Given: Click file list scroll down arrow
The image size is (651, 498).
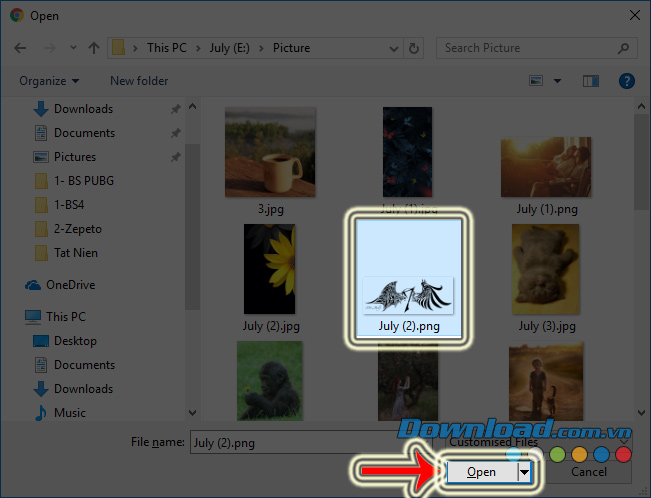Looking at the screenshot, I should point(641,413).
